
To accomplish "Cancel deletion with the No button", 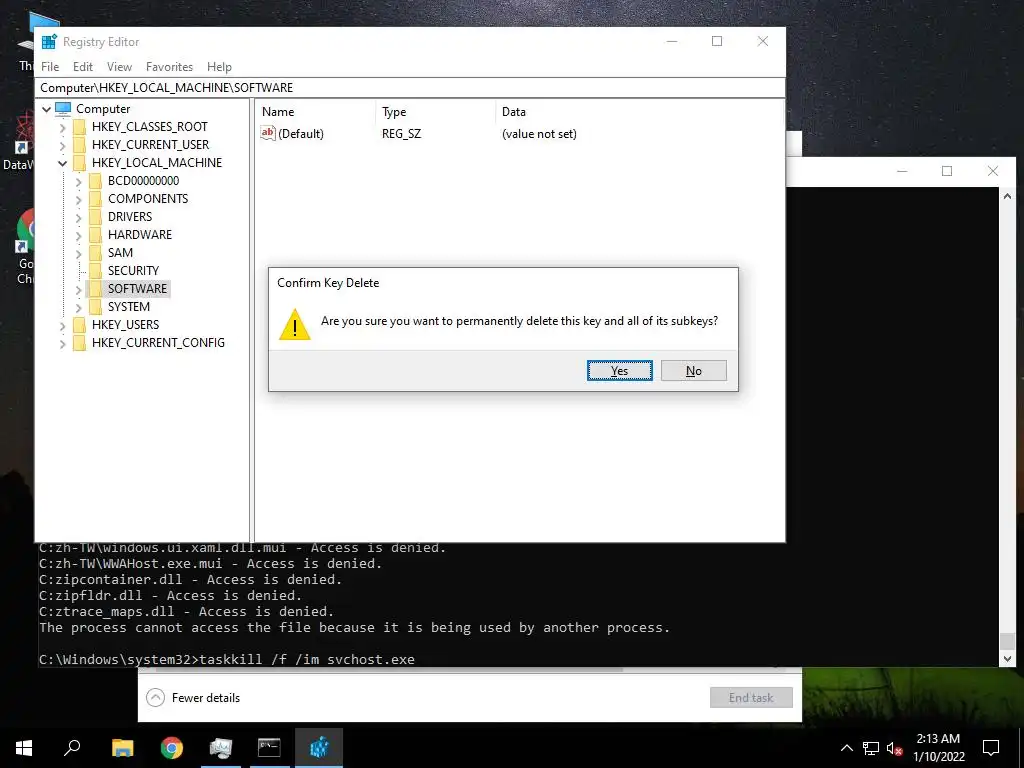I will 694,371.
